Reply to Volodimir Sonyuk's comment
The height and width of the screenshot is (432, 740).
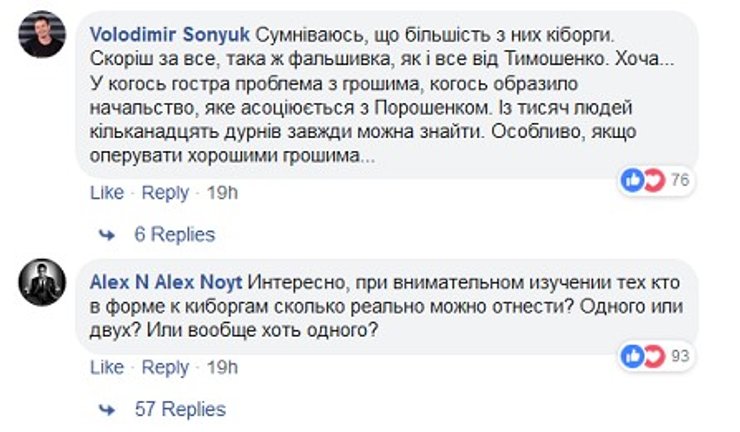(165, 193)
